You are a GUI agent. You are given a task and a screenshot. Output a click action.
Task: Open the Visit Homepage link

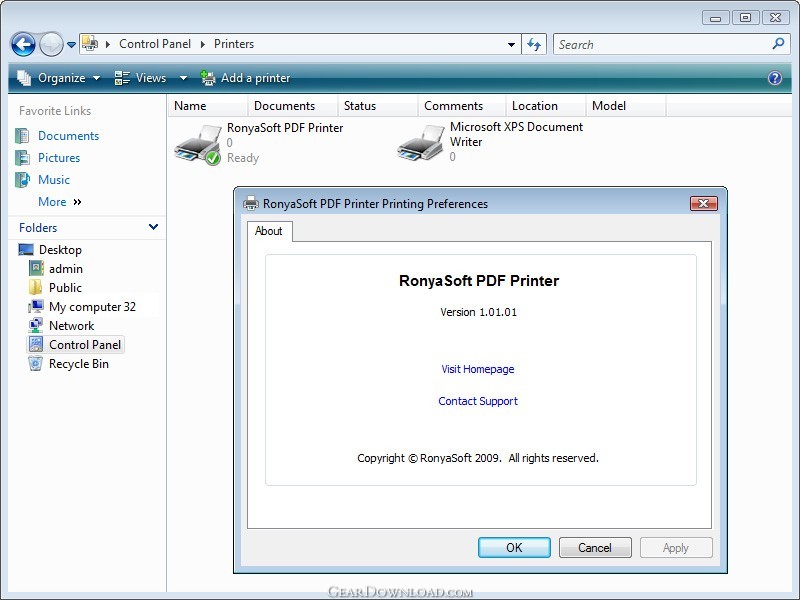(x=478, y=369)
